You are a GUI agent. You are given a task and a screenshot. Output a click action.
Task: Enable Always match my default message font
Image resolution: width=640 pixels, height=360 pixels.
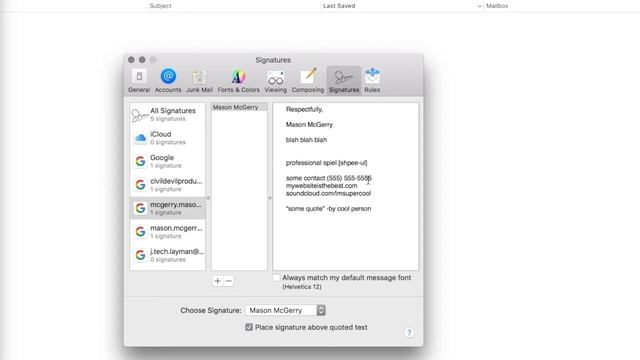pyautogui.click(x=276, y=278)
